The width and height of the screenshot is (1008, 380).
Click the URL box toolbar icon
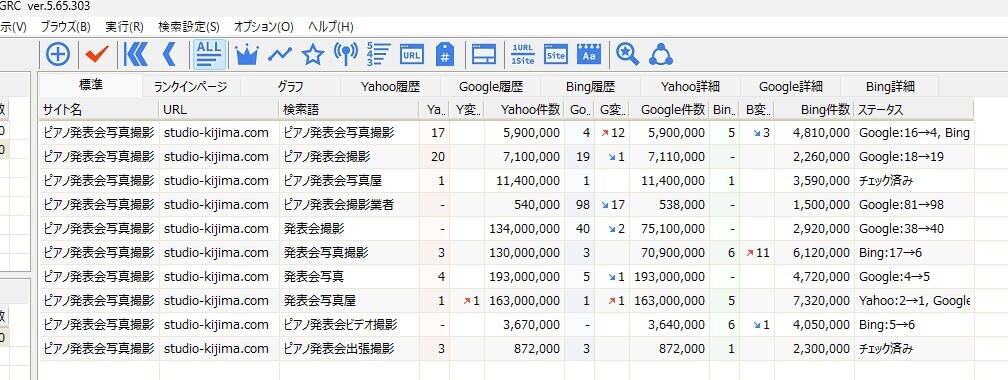(411, 55)
